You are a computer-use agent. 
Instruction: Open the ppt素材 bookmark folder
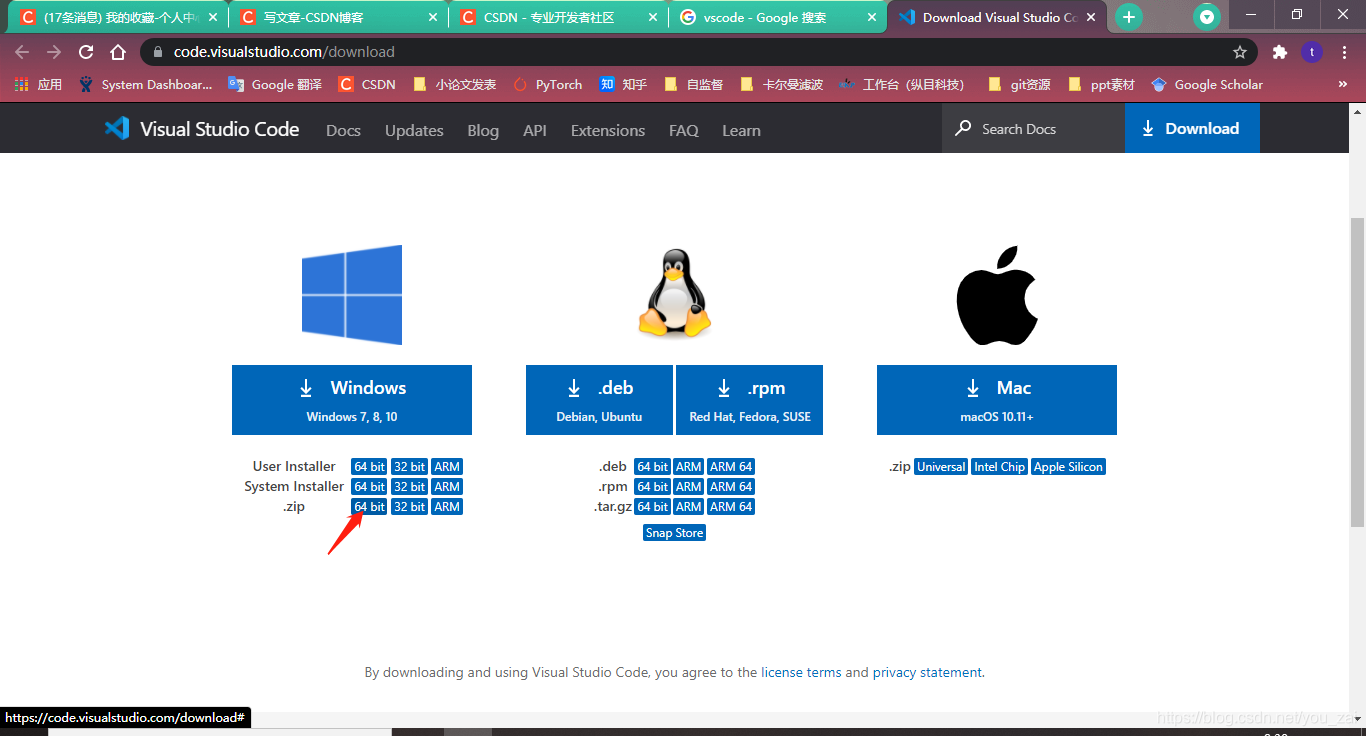click(1101, 85)
